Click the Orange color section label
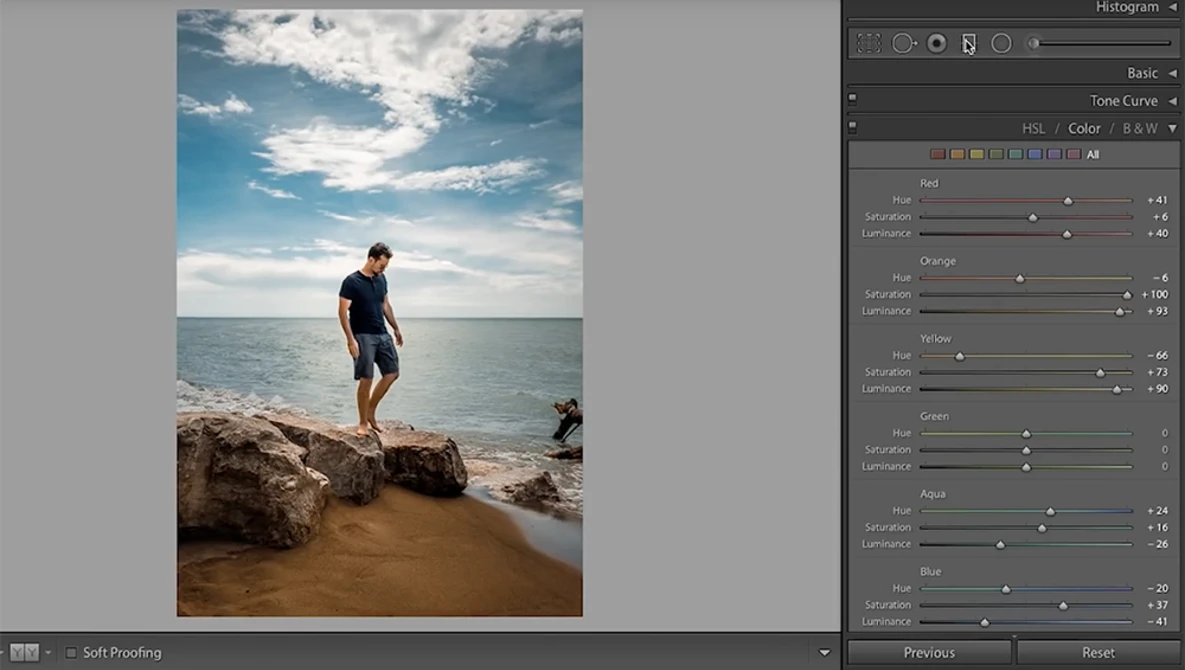1185x670 pixels. click(938, 261)
